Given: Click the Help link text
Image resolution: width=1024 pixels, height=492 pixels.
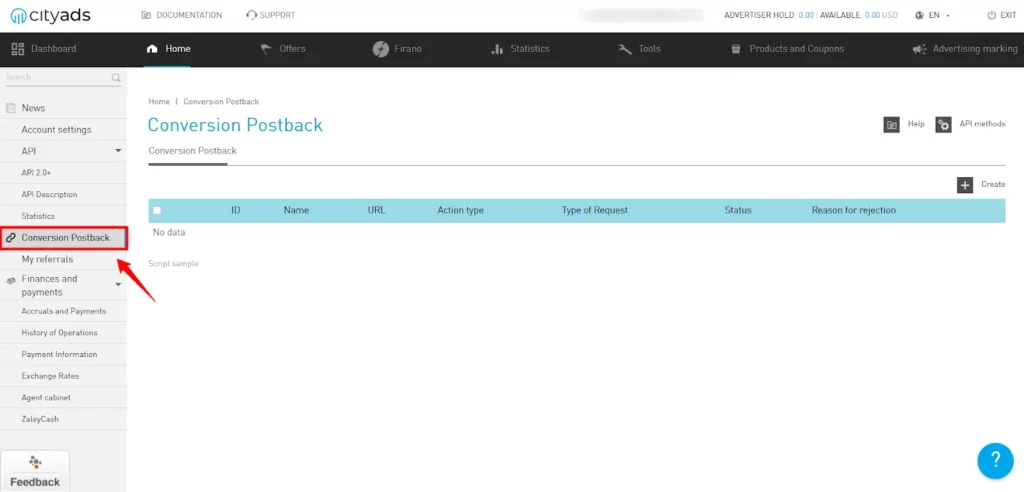Looking at the screenshot, I should point(916,124).
